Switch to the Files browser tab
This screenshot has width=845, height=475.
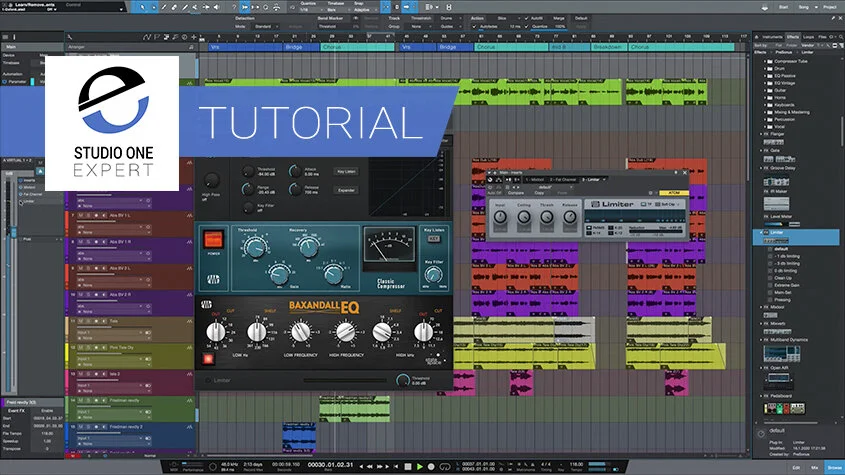tap(822, 37)
